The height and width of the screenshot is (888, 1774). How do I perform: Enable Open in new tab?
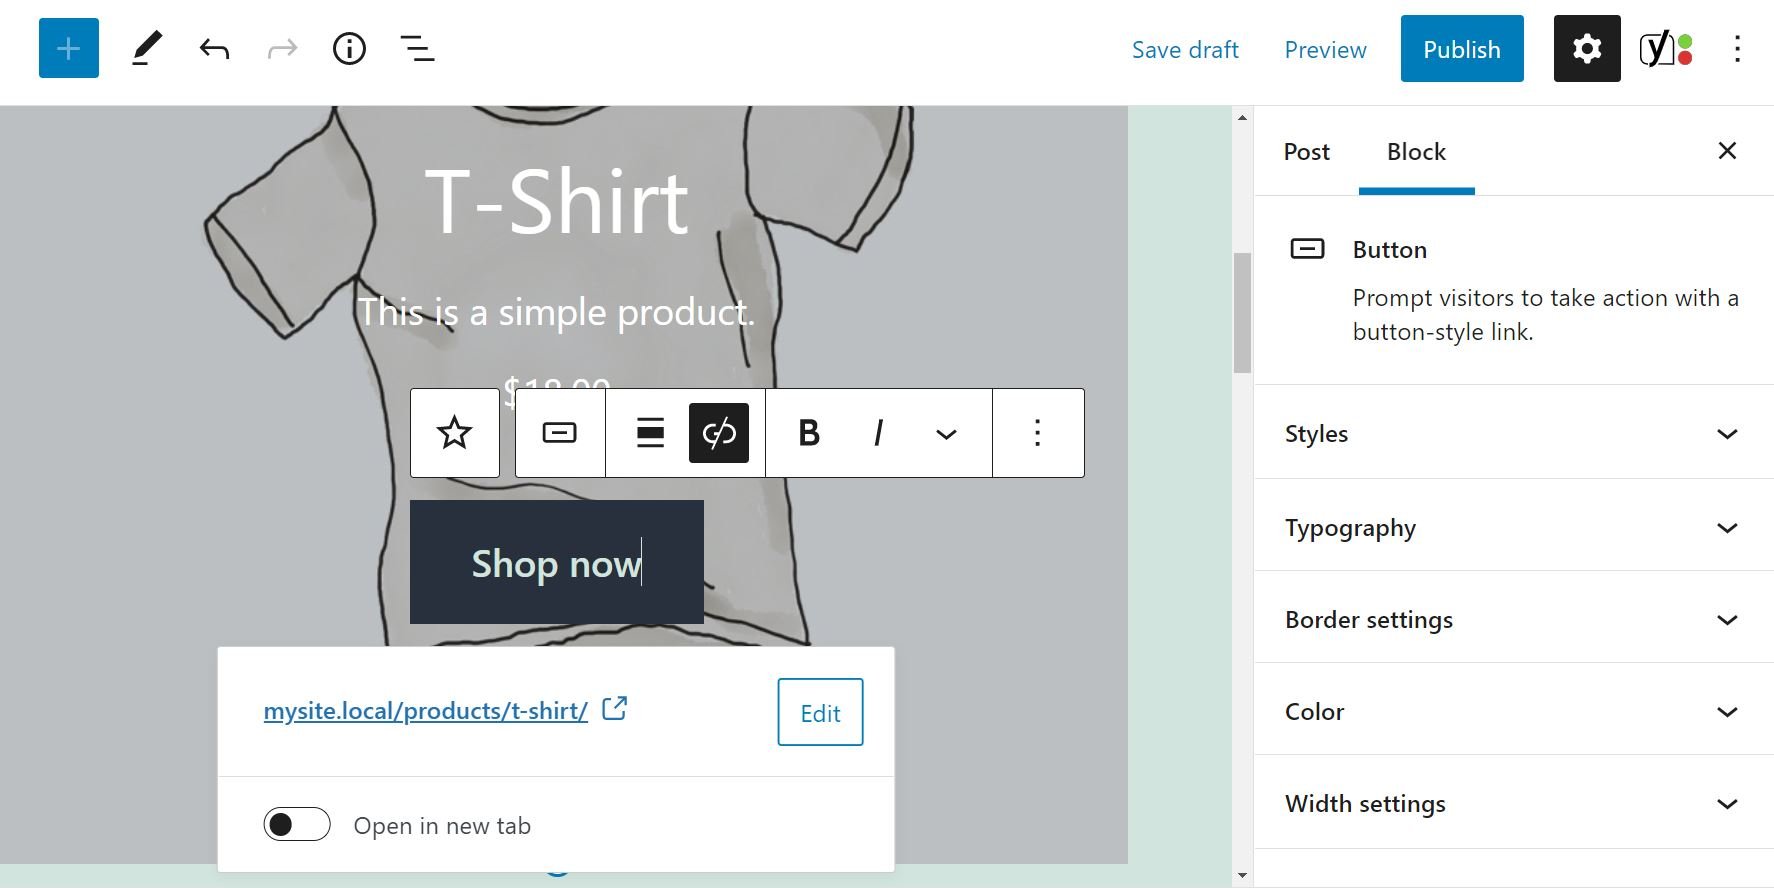[297, 825]
